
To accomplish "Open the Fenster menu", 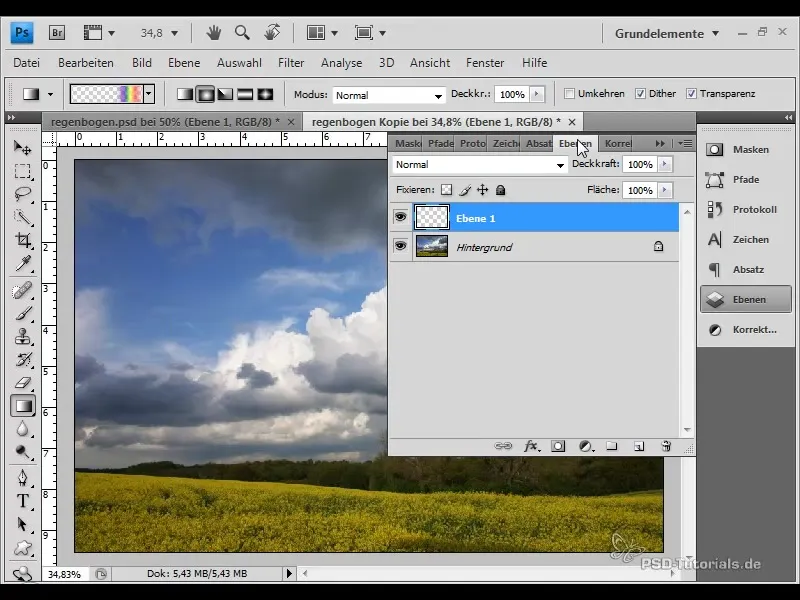I will pyautogui.click(x=485, y=63).
